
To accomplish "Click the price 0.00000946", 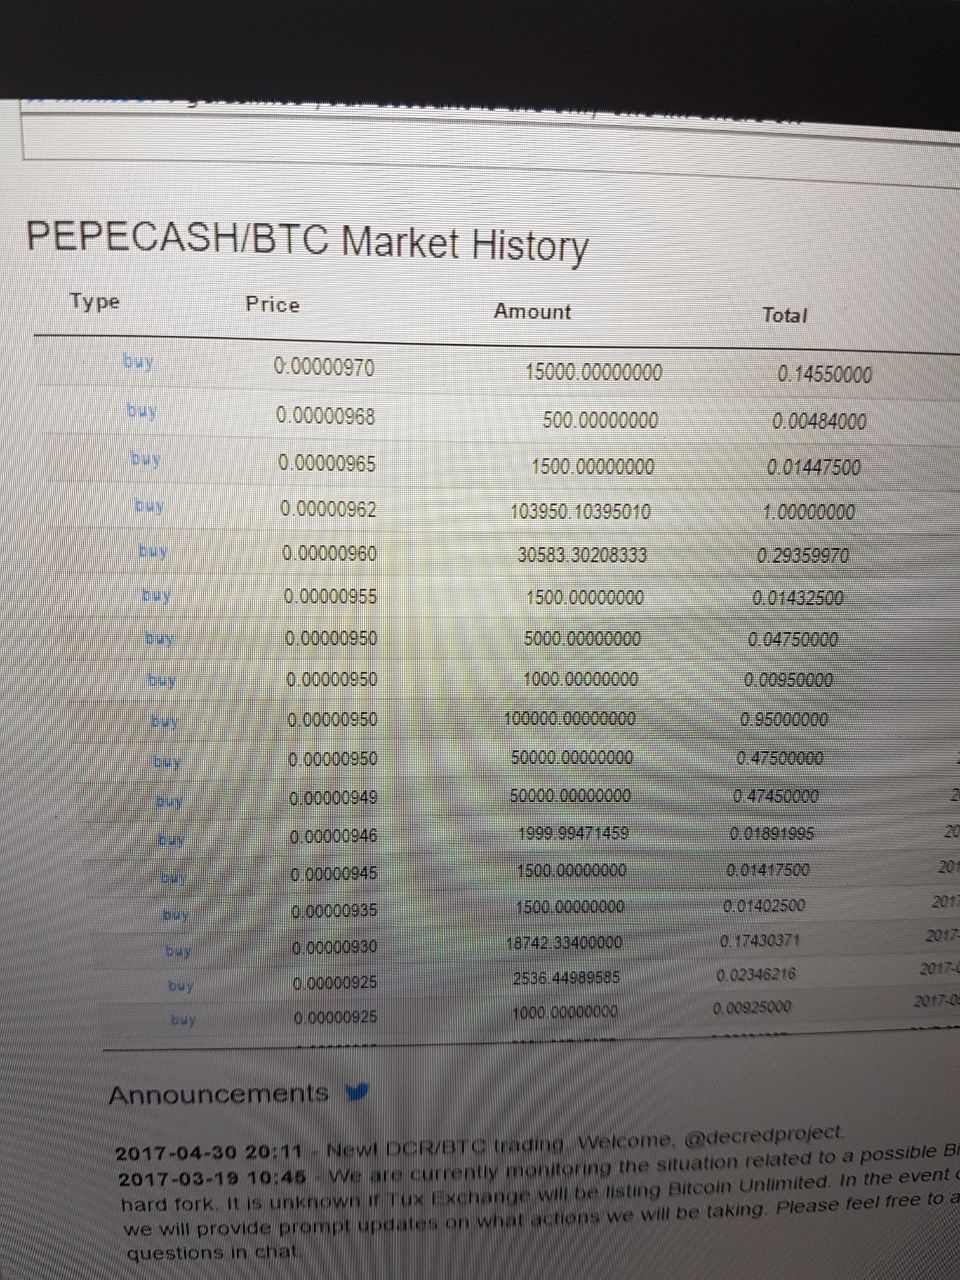I will 334,835.
